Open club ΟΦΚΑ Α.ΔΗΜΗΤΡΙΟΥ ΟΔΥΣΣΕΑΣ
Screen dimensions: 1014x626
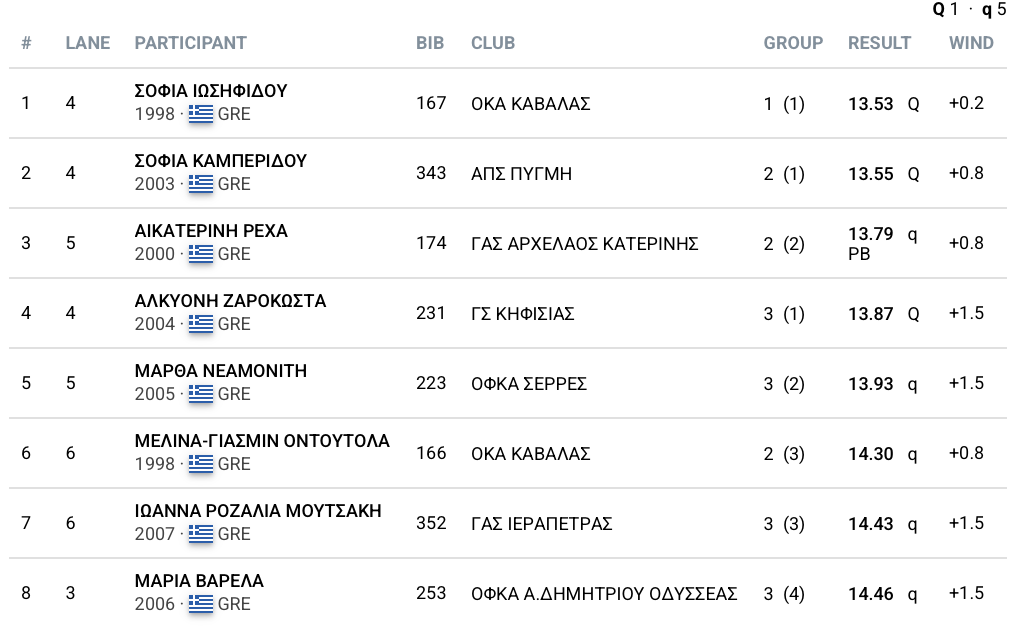tap(604, 594)
